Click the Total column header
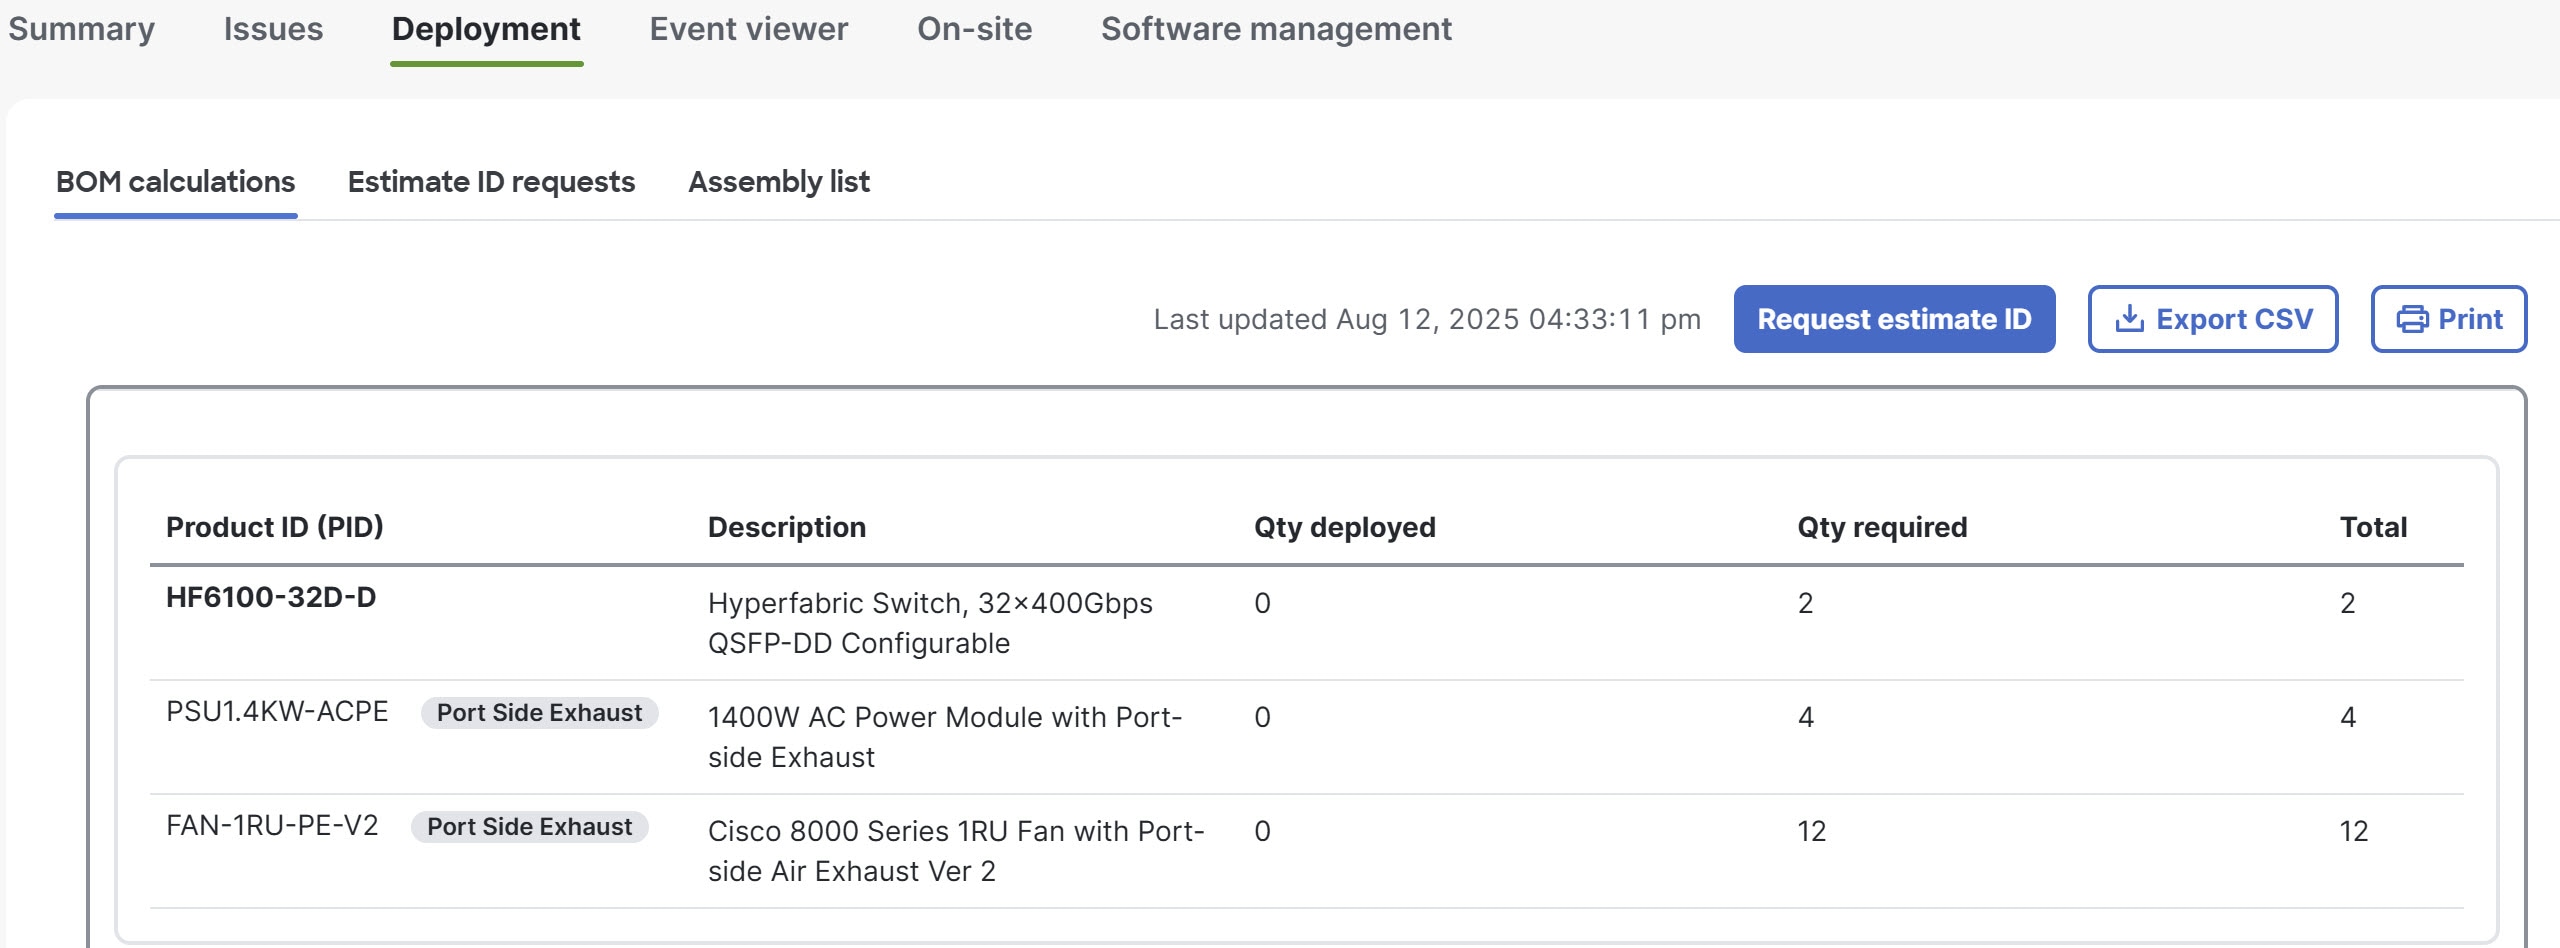This screenshot has height=948, width=2560. [x=2373, y=527]
